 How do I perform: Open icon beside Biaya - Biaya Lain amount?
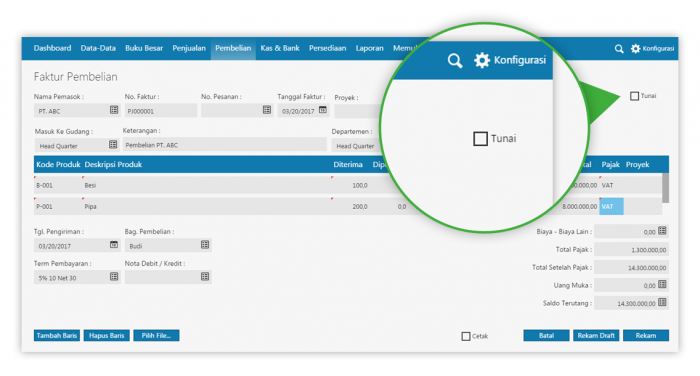pos(662,231)
